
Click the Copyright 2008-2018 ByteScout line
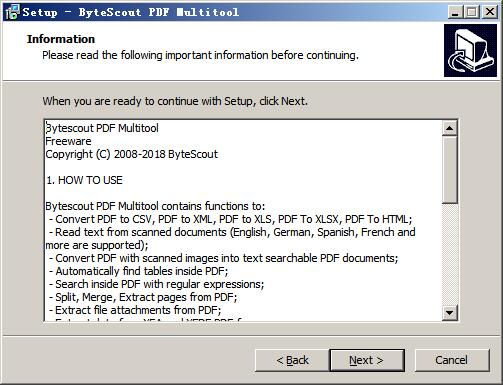click(131, 154)
